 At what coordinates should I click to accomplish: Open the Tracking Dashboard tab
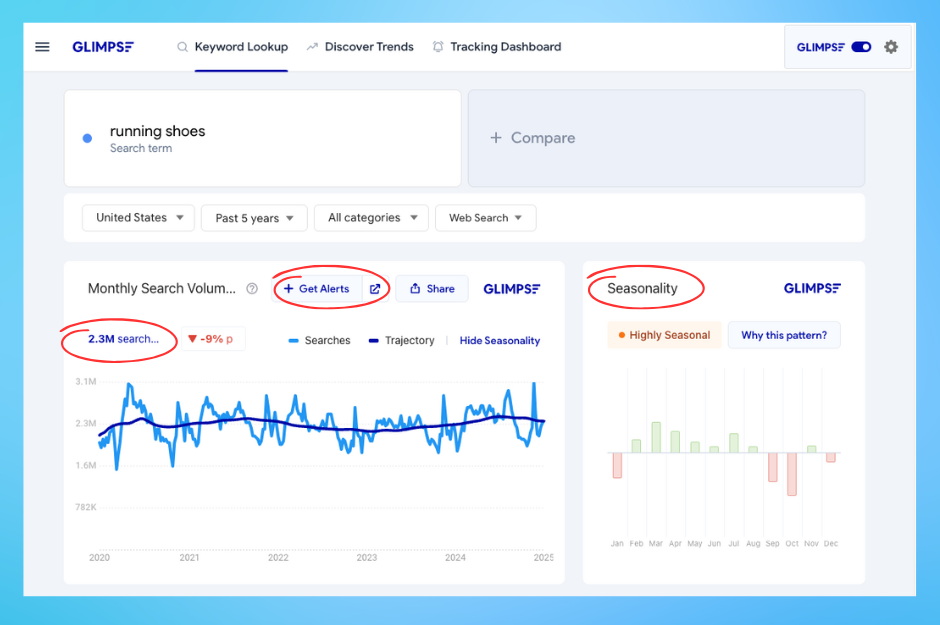coord(505,46)
